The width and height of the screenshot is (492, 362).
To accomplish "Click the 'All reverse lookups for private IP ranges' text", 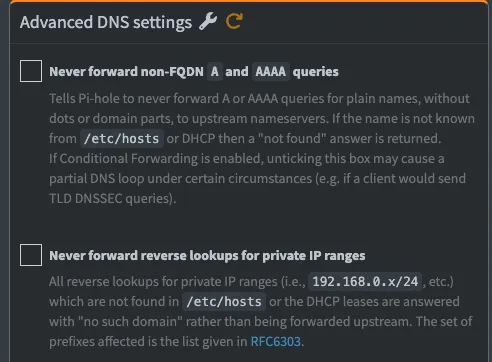I will pyautogui.click(x=163, y=282).
